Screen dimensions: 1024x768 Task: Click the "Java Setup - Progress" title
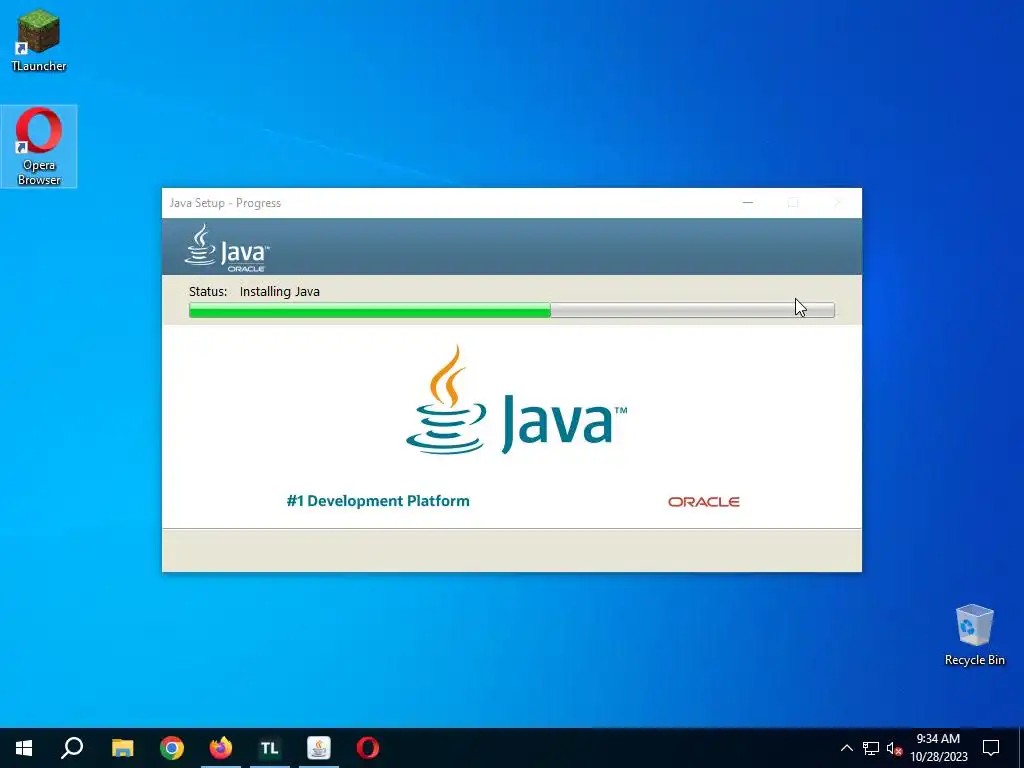tap(225, 203)
